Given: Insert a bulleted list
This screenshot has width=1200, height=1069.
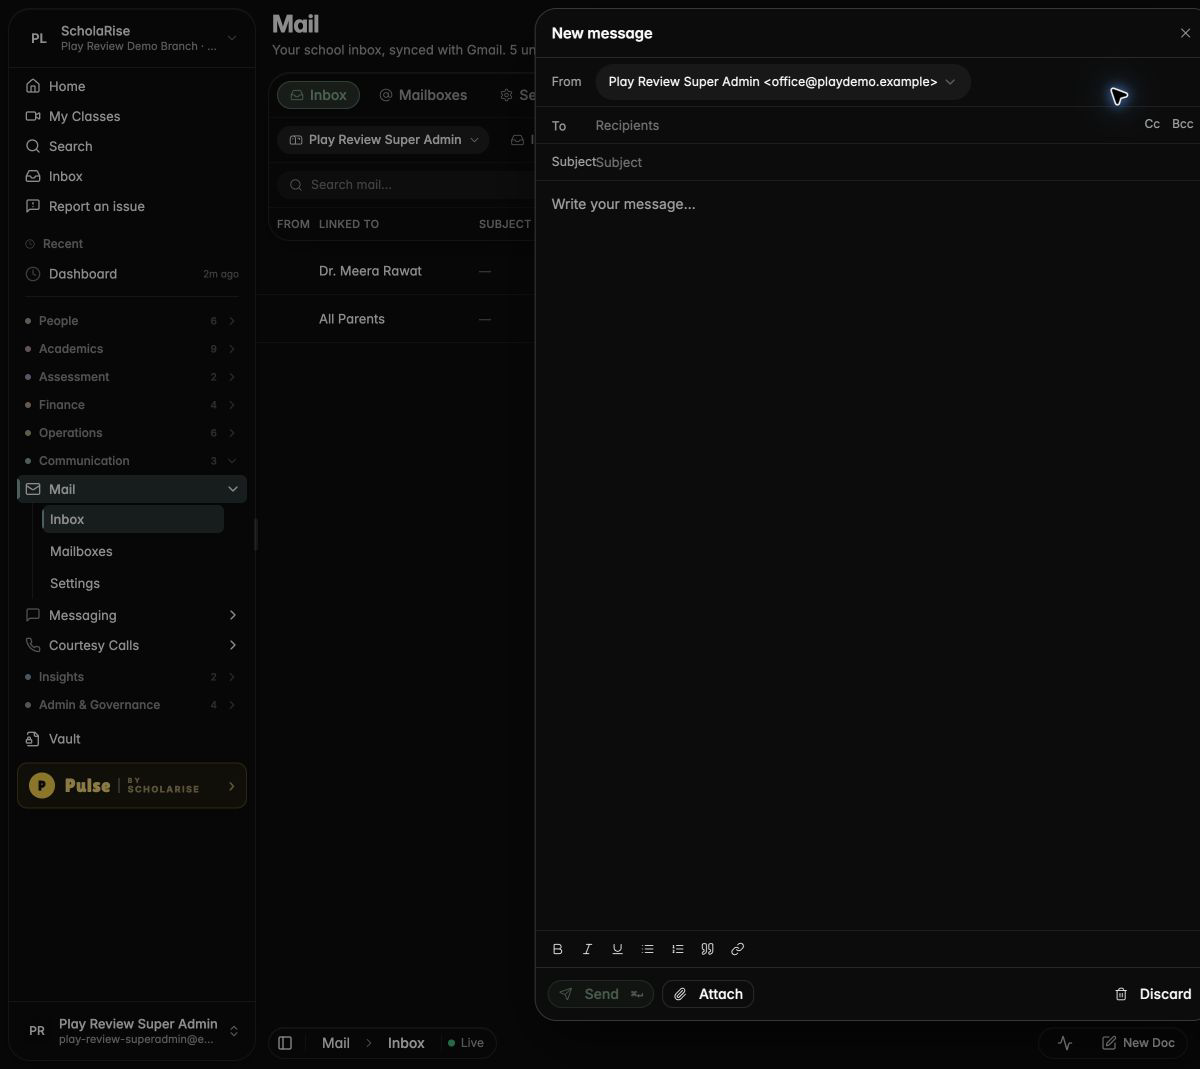Looking at the screenshot, I should [648, 949].
